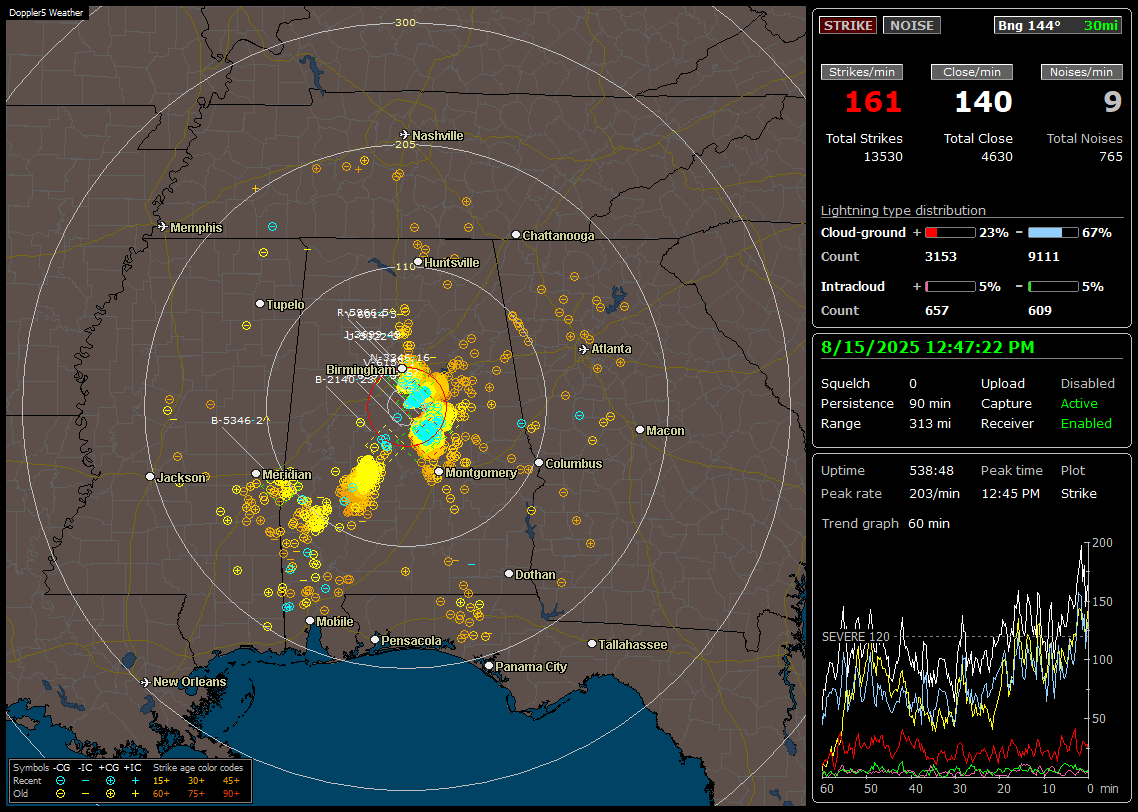Click the B-2140 strike label near Birmingham
The image size is (1138, 812).
345,380
